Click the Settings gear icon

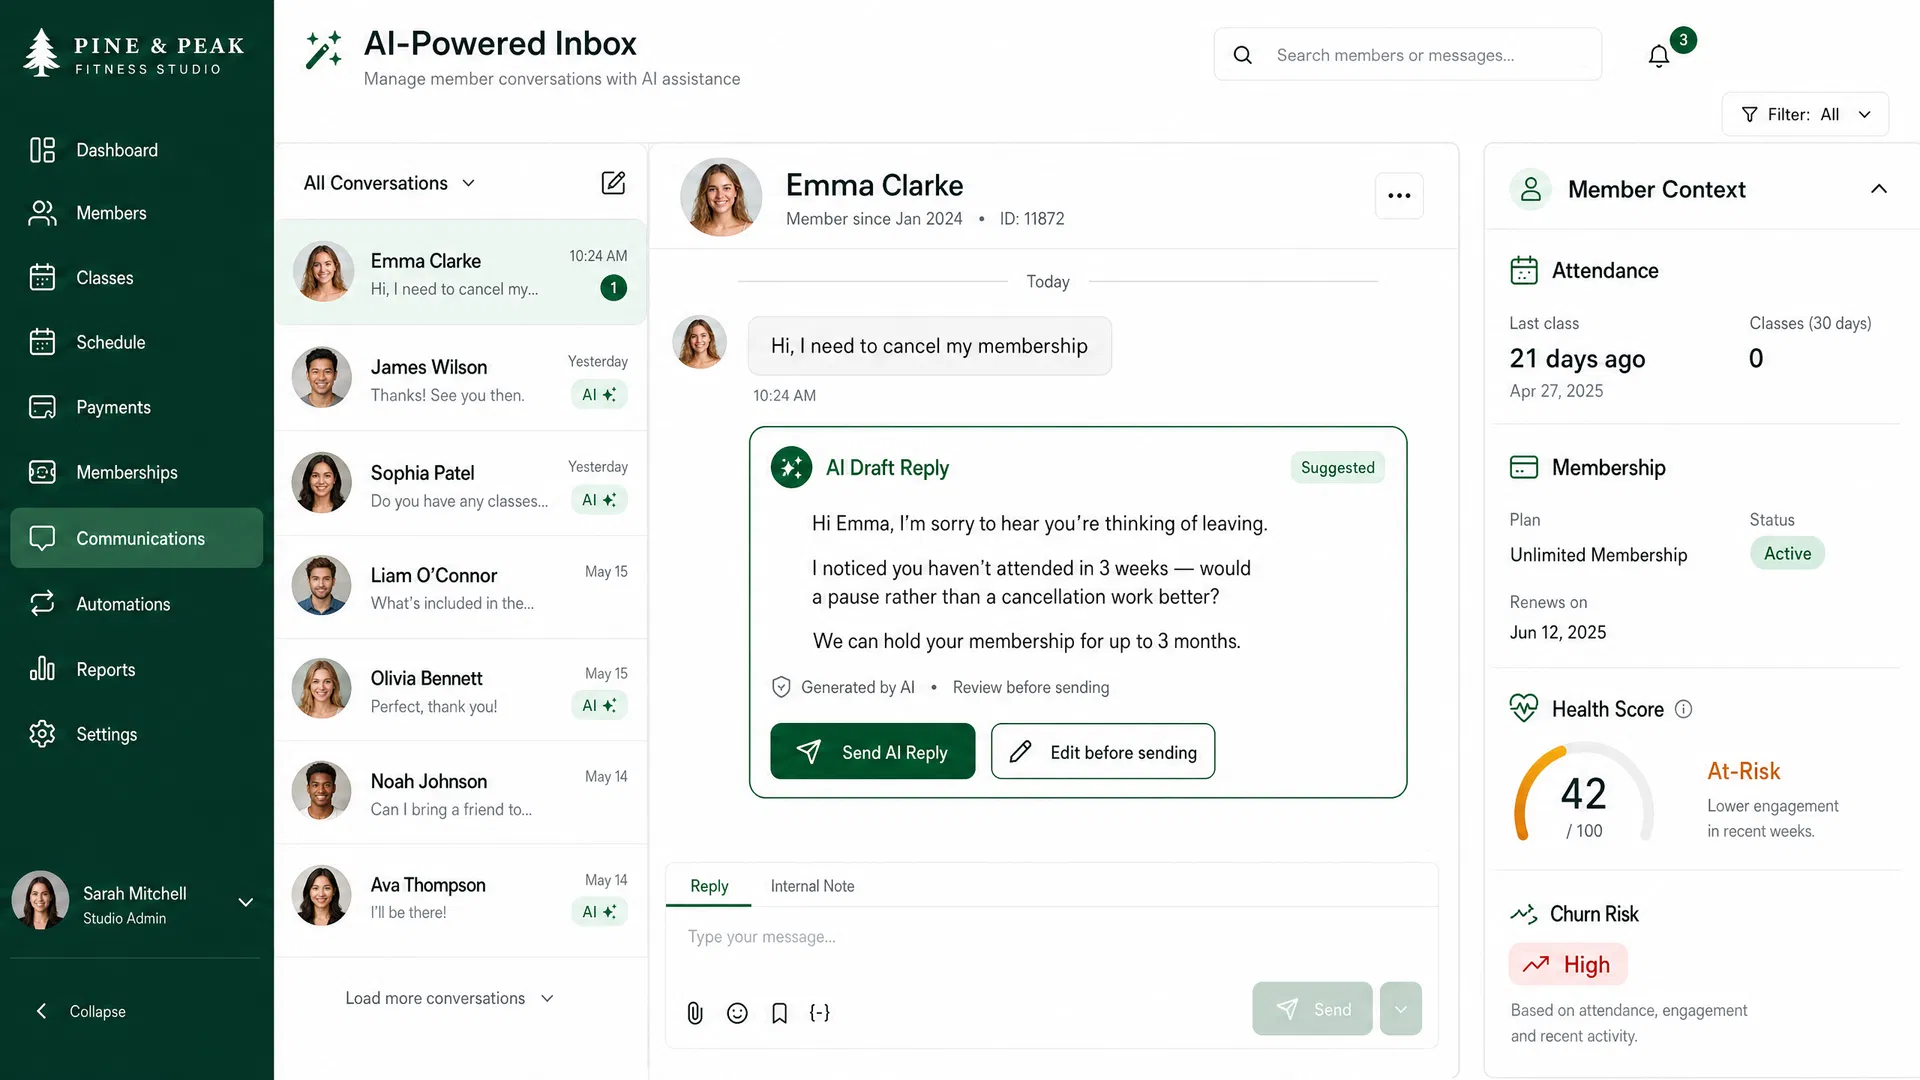pyautogui.click(x=42, y=734)
